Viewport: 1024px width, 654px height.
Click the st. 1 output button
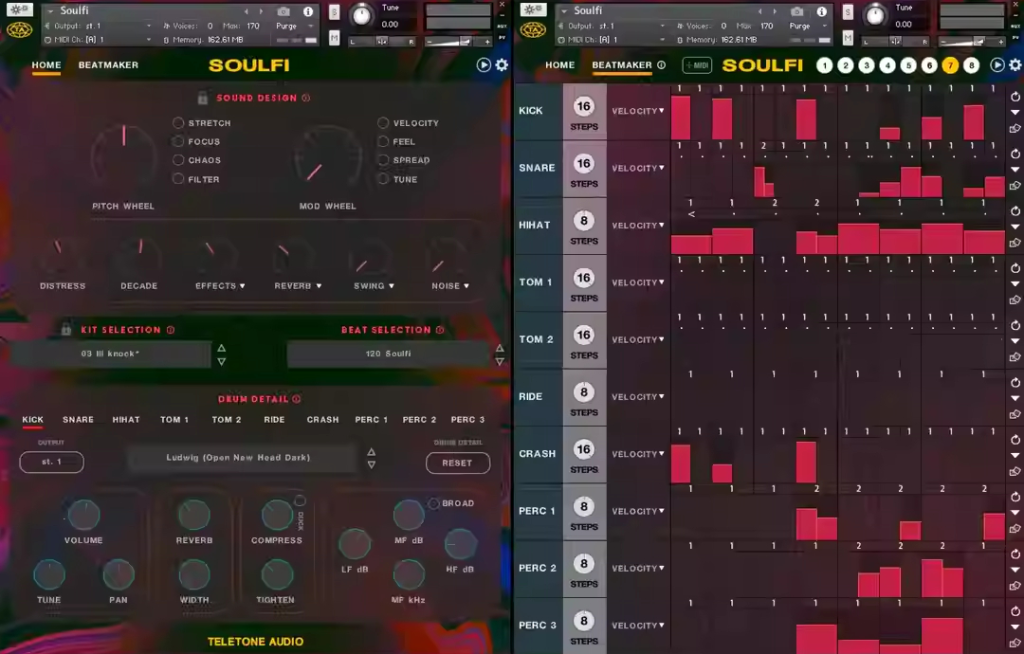(x=52, y=462)
